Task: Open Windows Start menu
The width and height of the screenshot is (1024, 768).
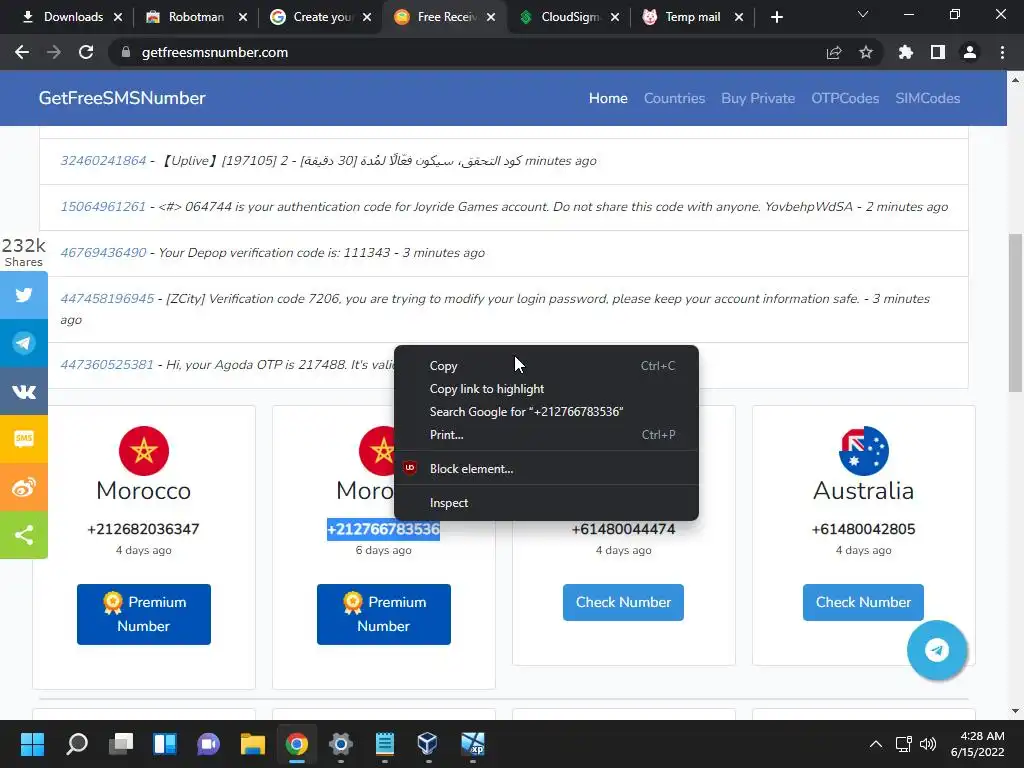Action: [x=32, y=744]
